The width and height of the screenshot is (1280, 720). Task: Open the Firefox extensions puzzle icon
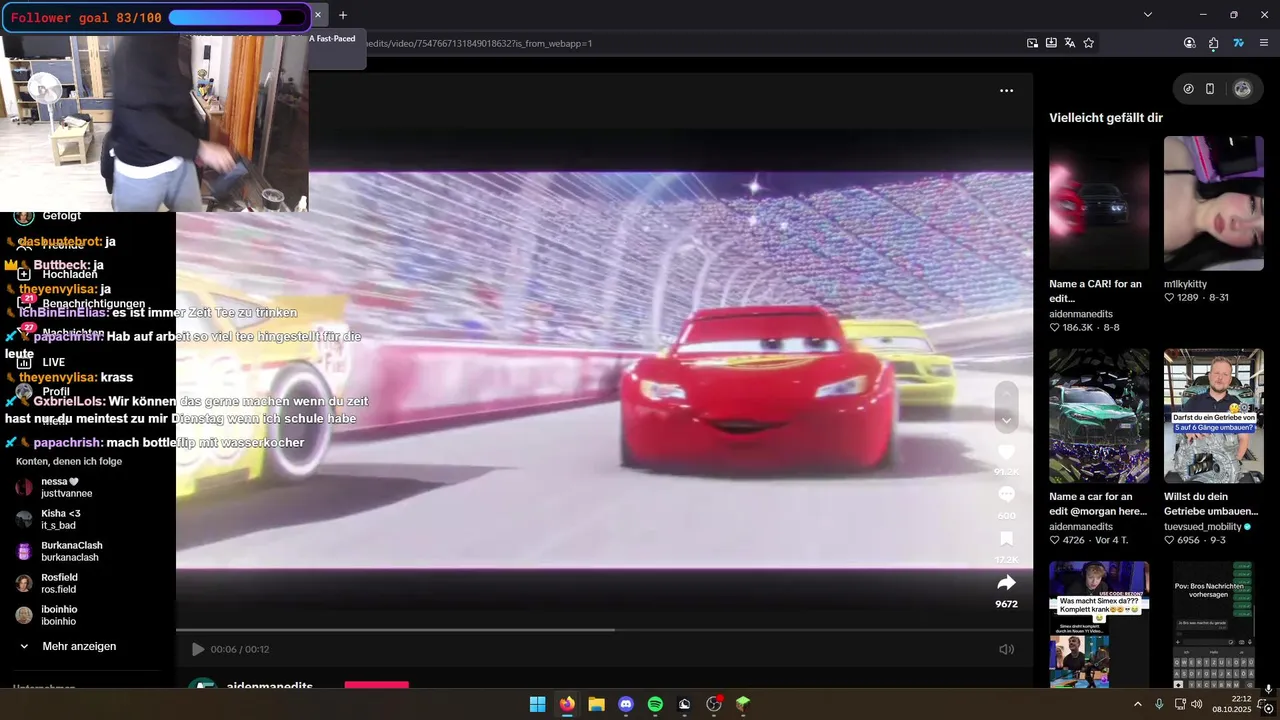tap(1214, 43)
